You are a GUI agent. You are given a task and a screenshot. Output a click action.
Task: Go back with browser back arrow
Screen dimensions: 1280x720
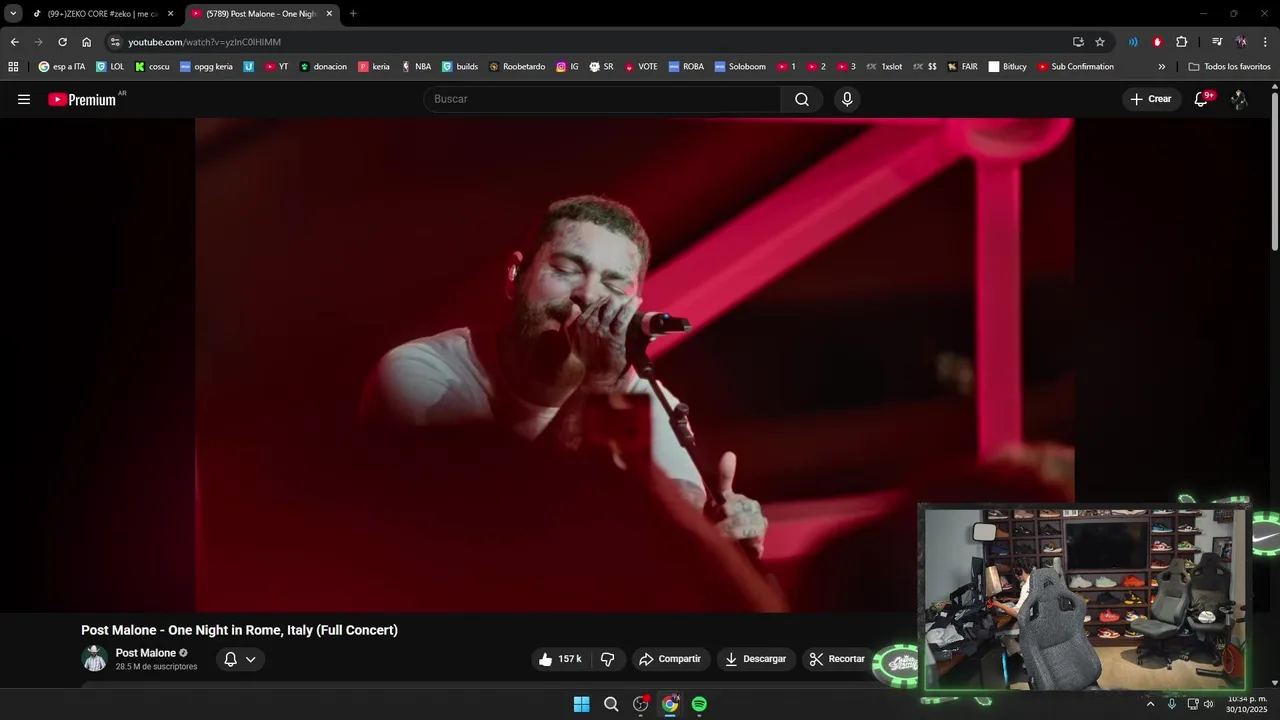(14, 42)
